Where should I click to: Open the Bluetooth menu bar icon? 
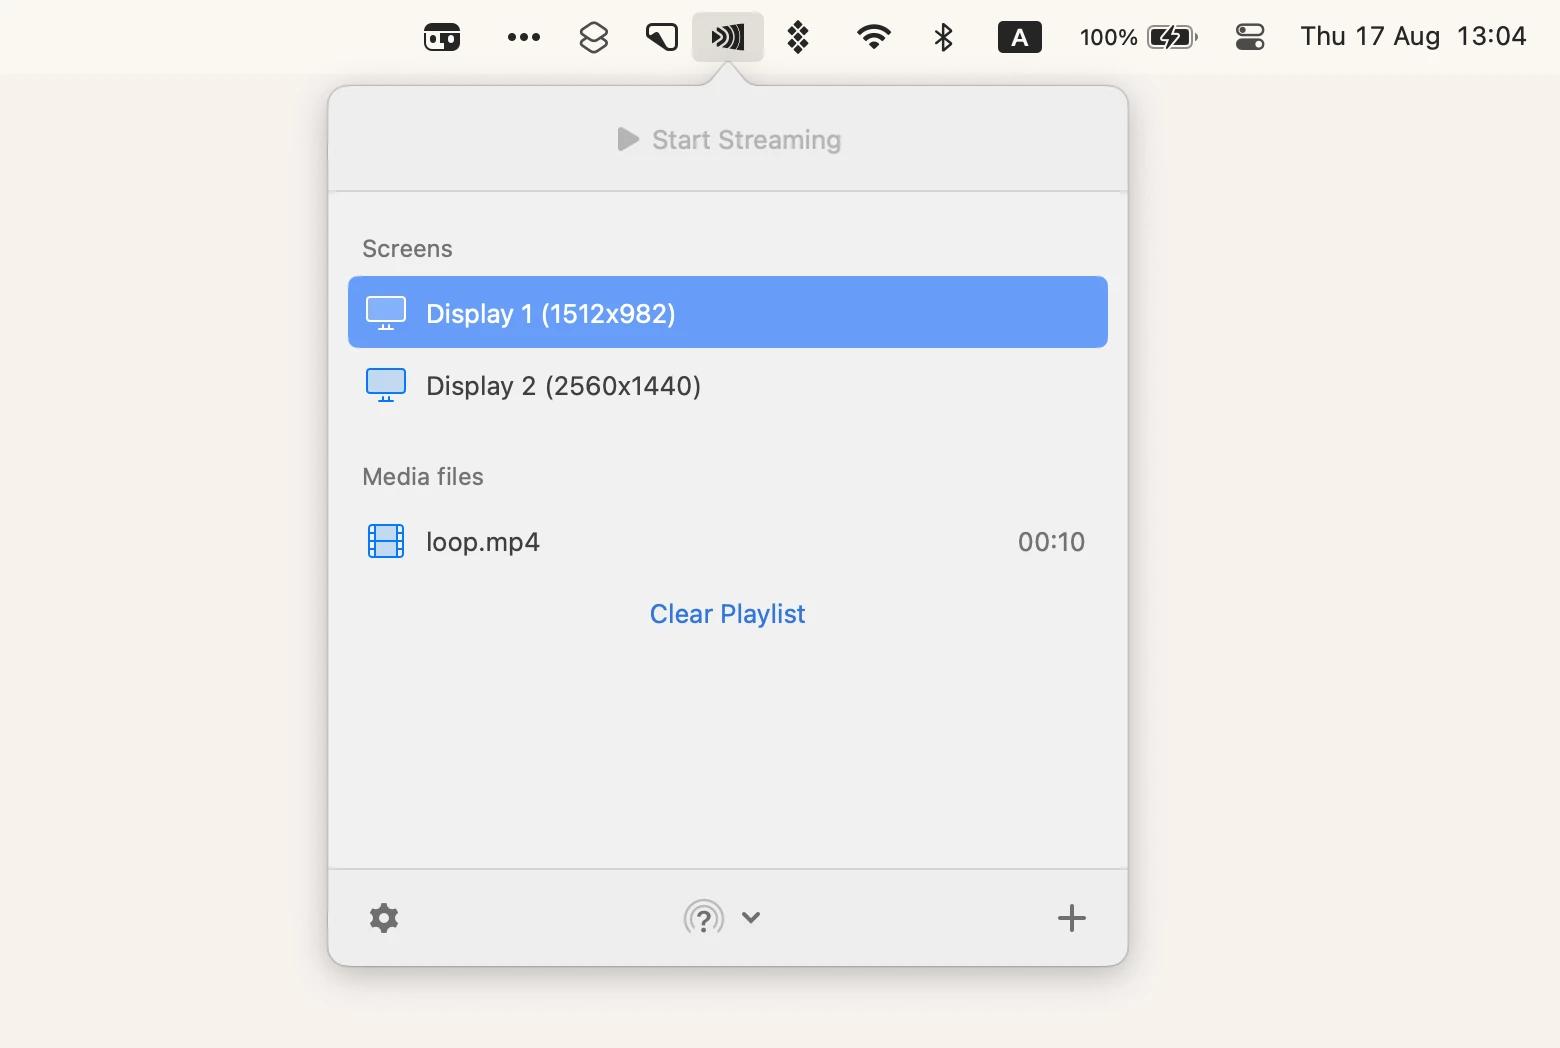tap(943, 37)
